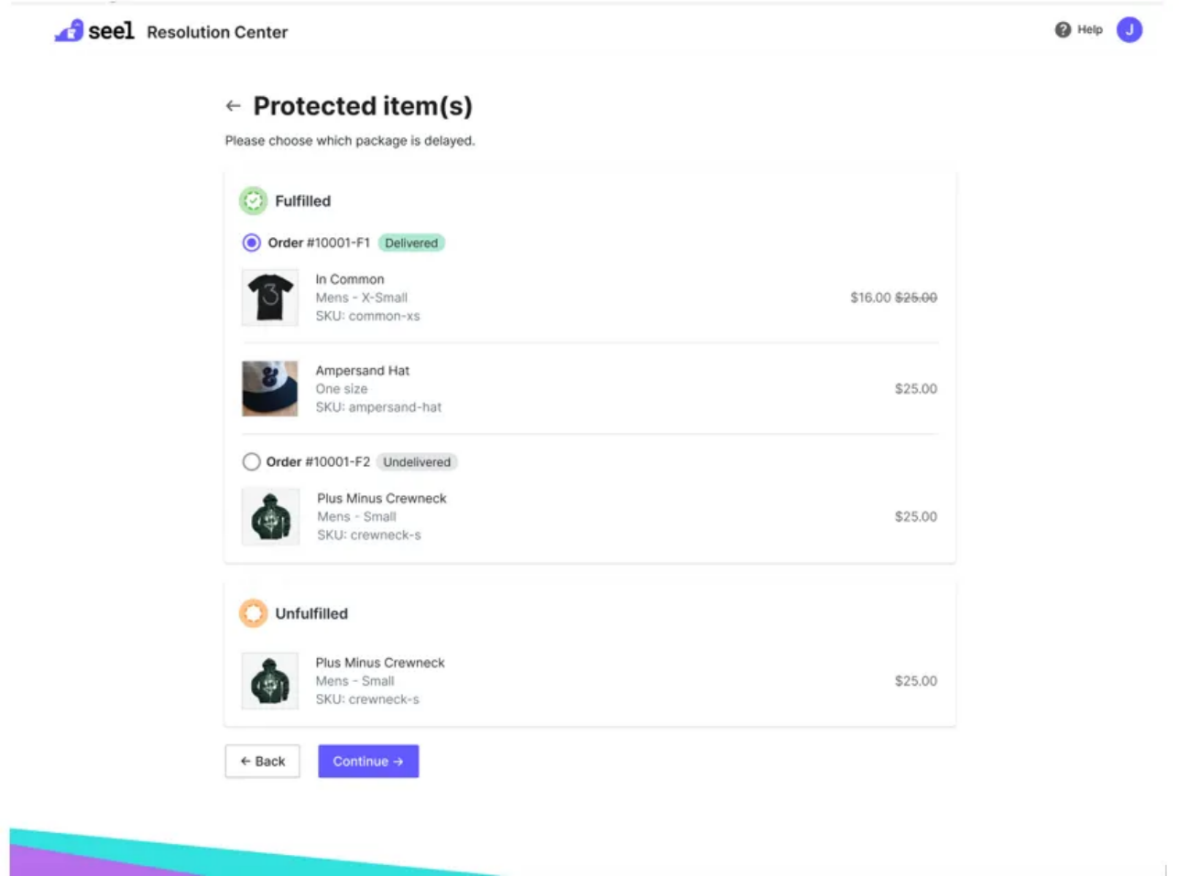Open the user profile avatar J

point(1129,30)
